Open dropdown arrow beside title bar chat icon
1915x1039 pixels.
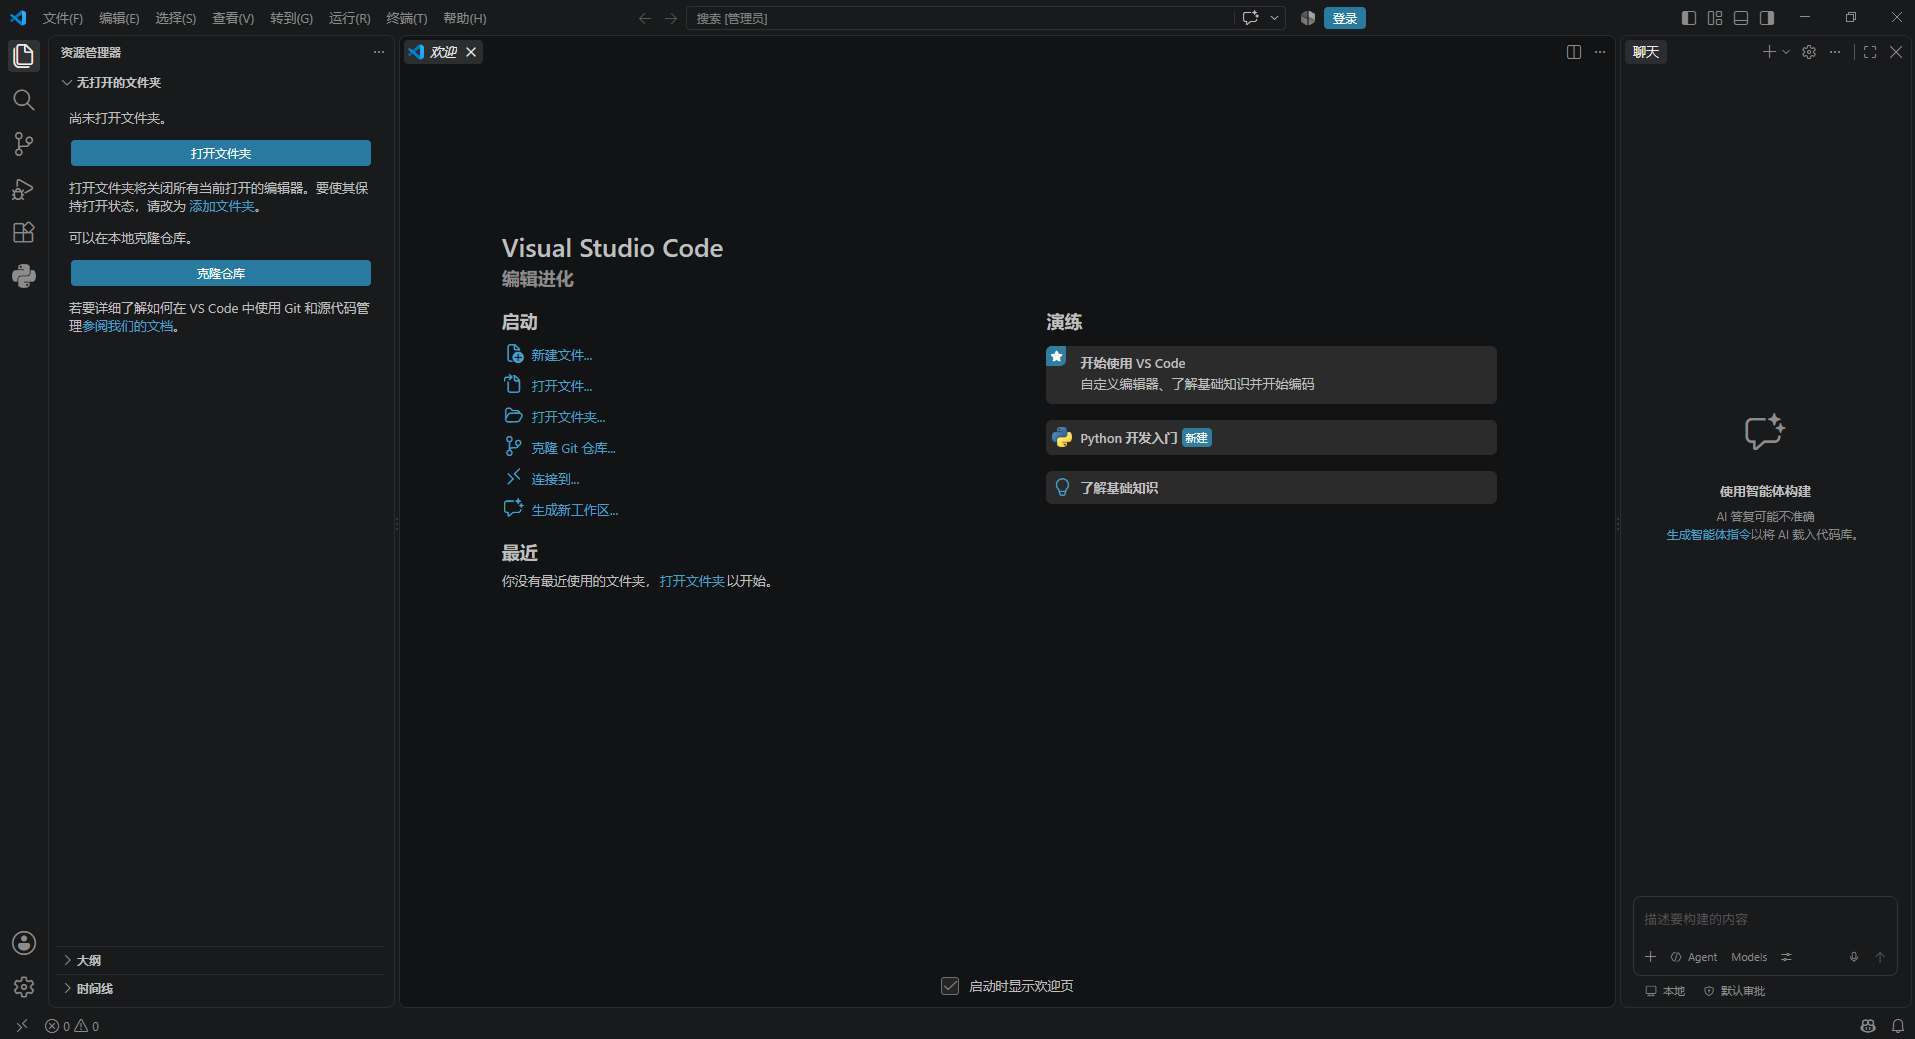point(1275,18)
